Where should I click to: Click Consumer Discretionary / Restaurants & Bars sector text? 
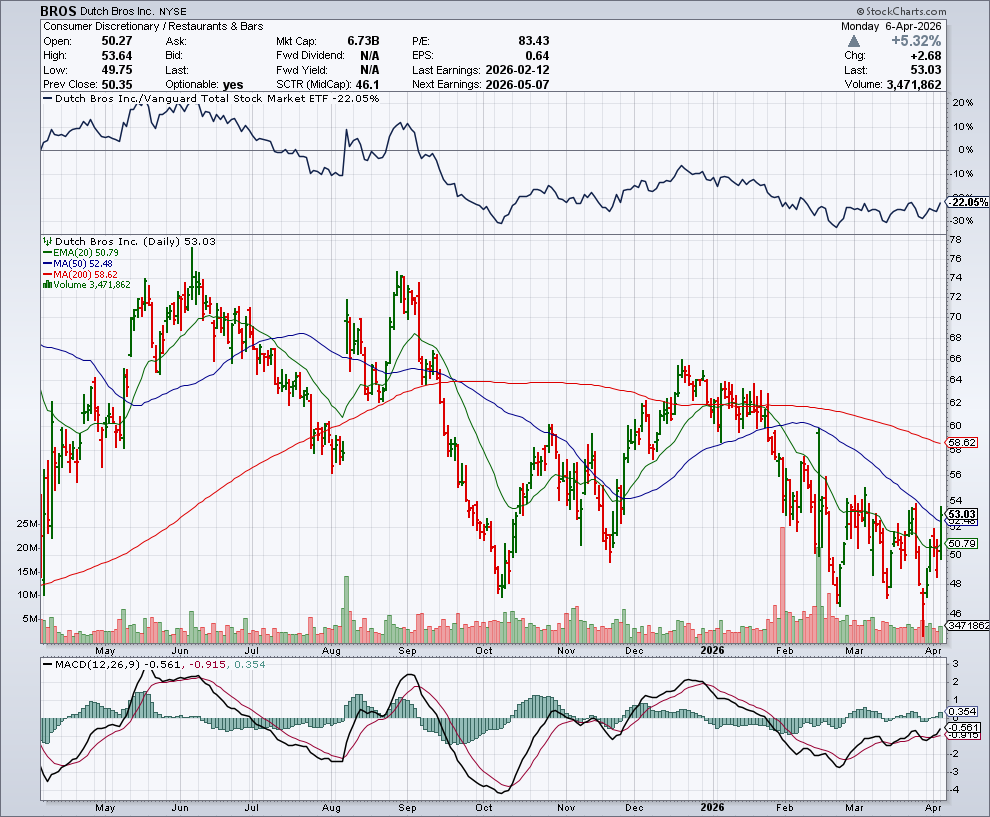pyautogui.click(x=153, y=26)
